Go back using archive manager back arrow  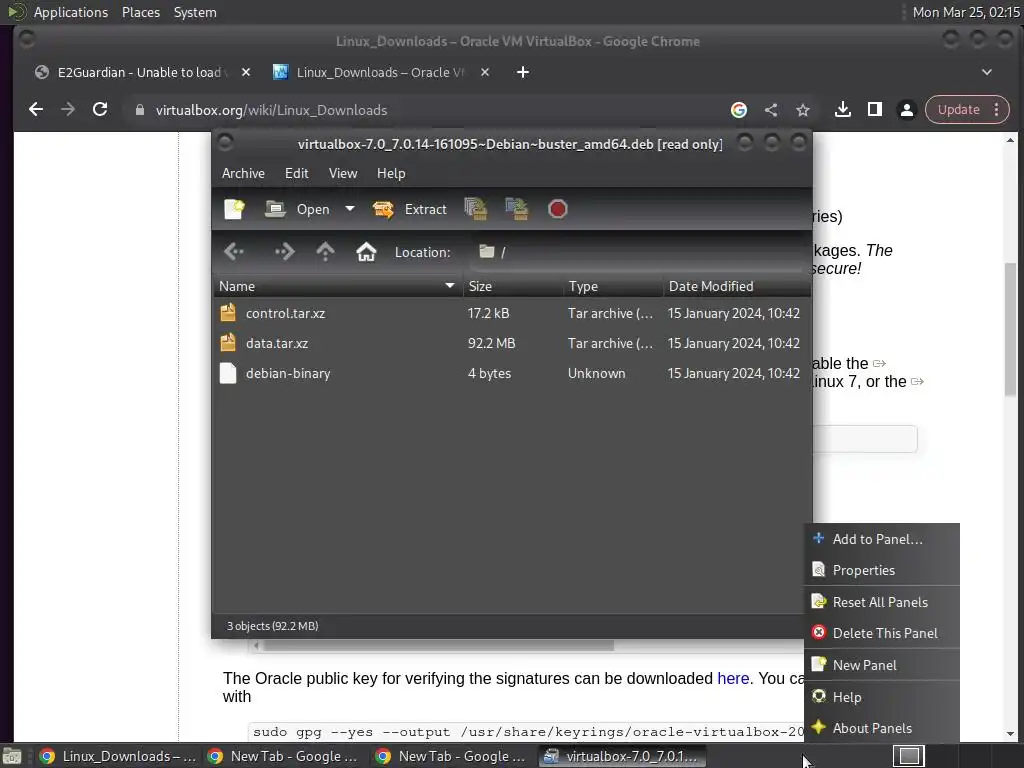(x=234, y=251)
